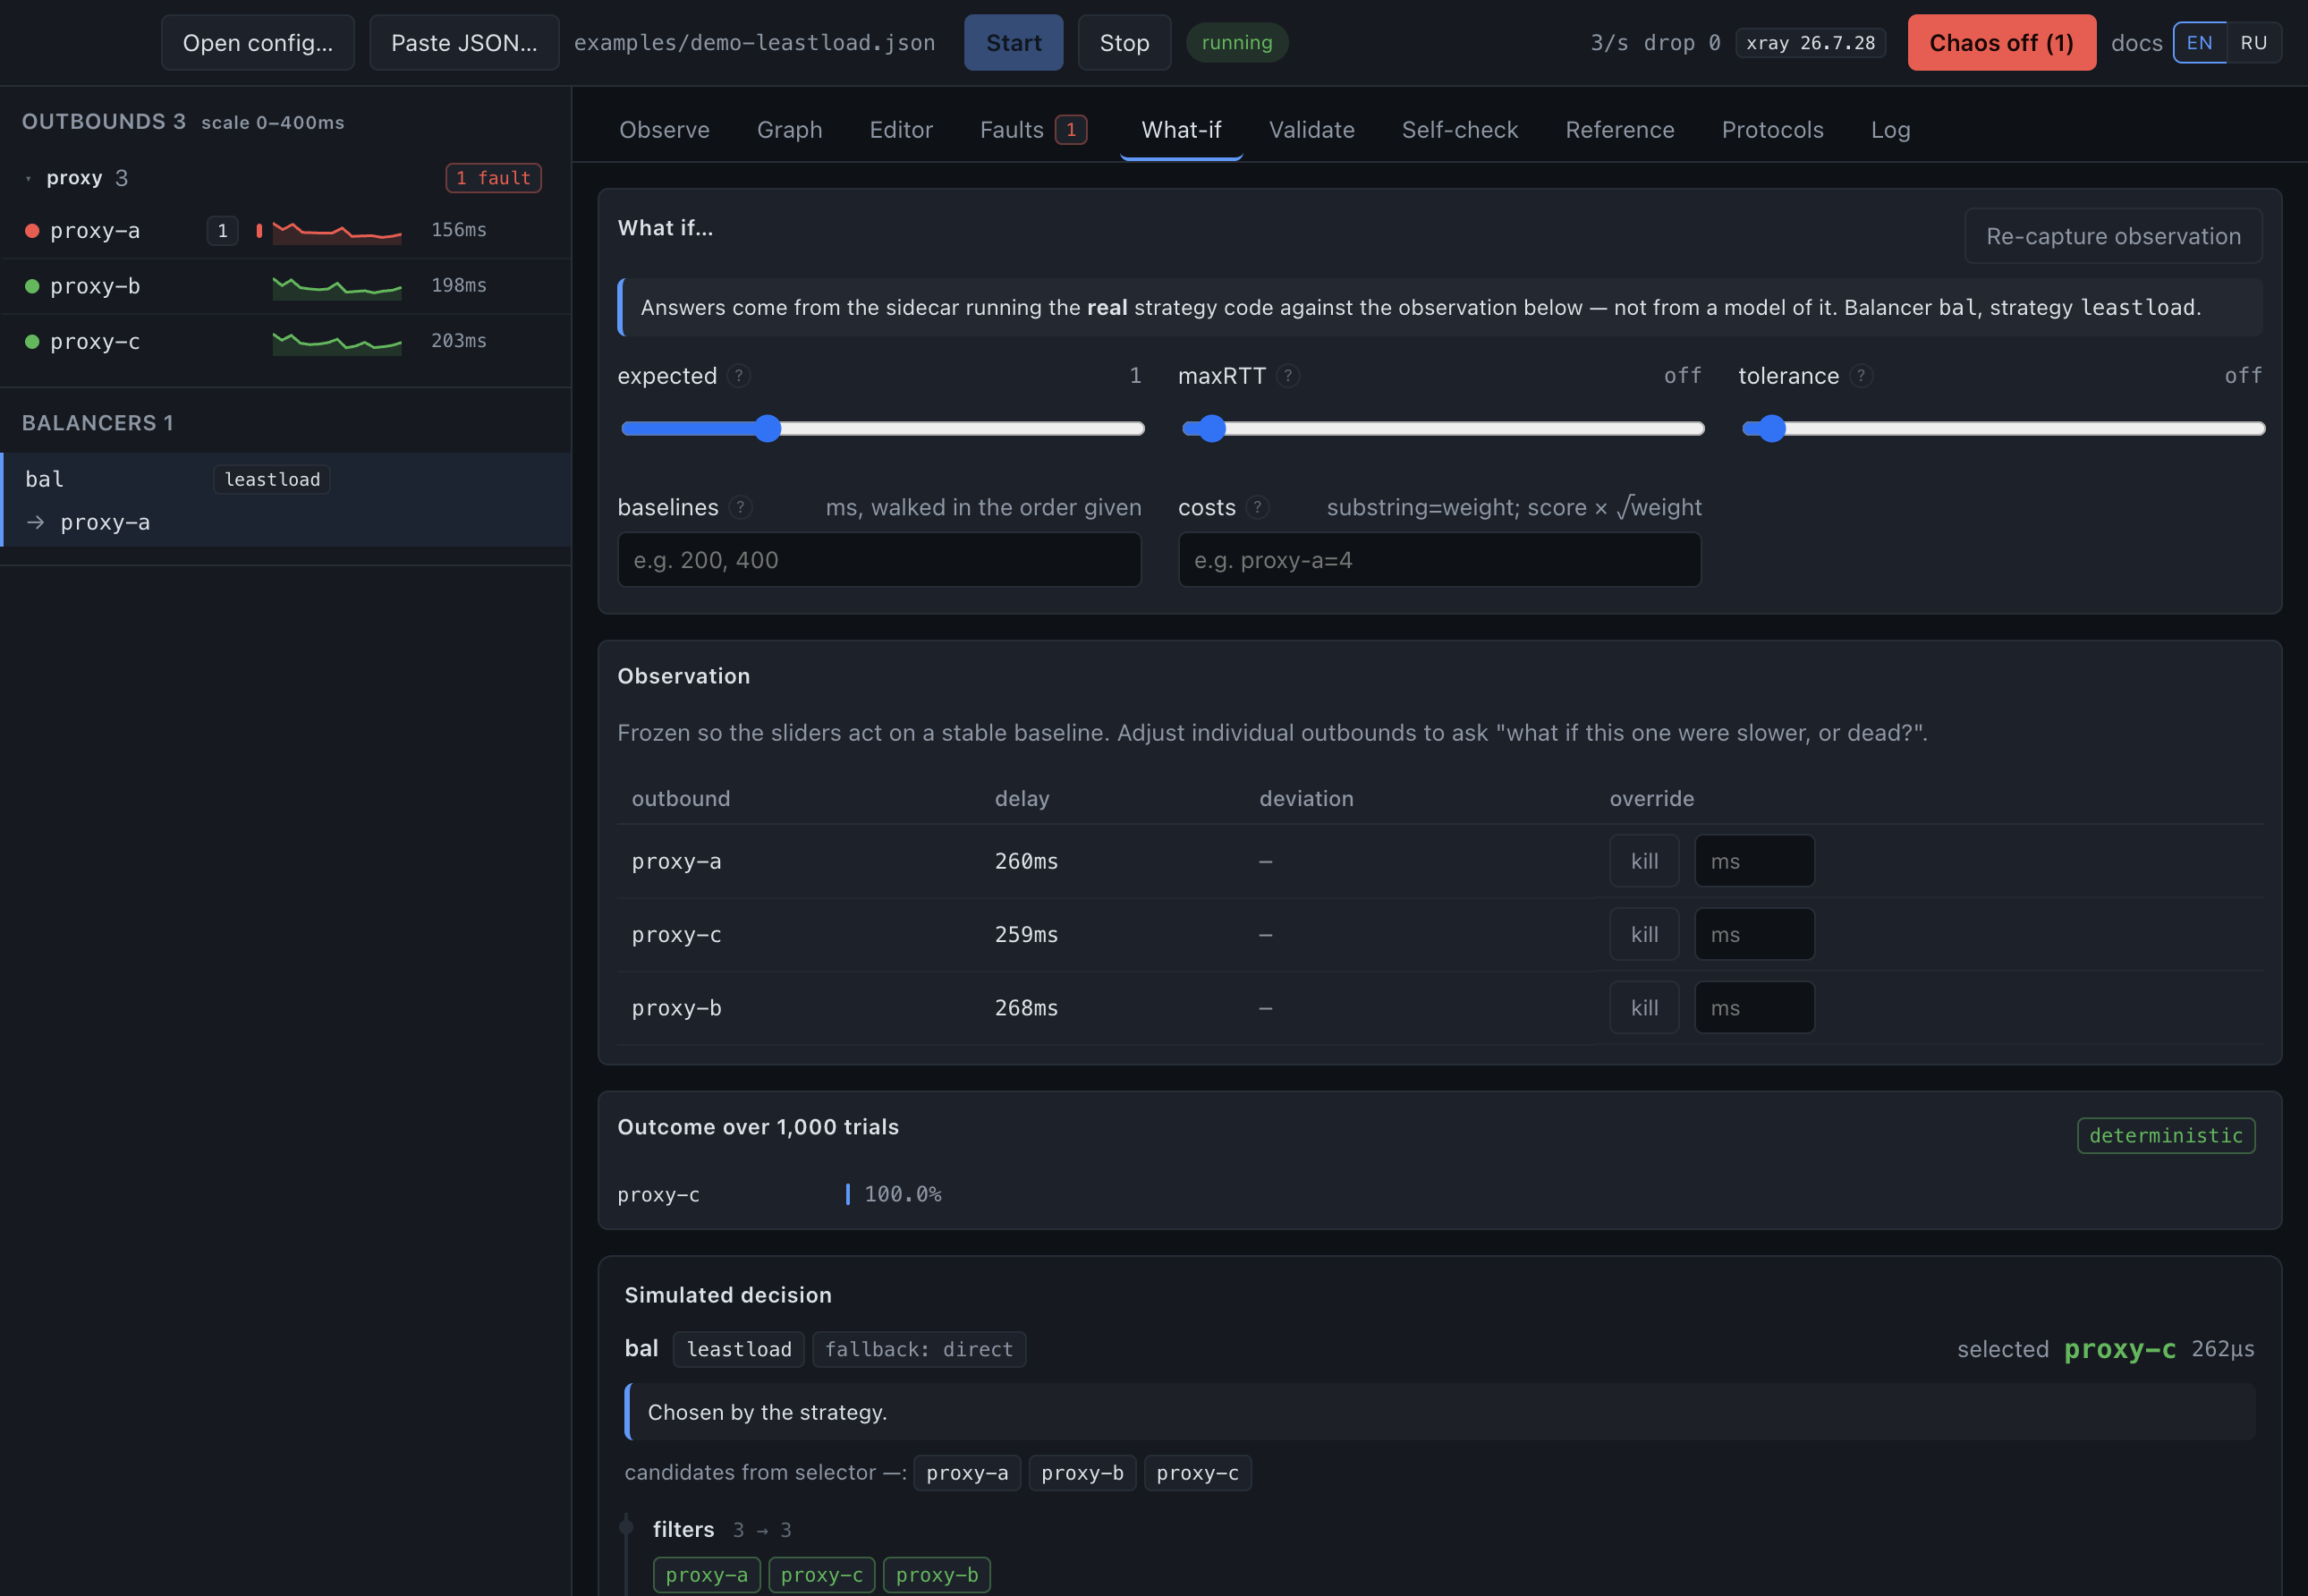Screen dimensions: 2308x1596
Task: Click the fault count badge beside proxy-a
Action: (x=222, y=231)
